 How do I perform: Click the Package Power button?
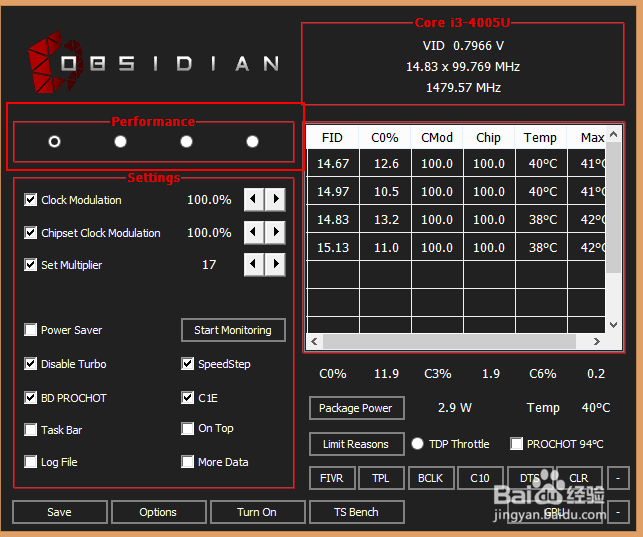[x=356, y=408]
